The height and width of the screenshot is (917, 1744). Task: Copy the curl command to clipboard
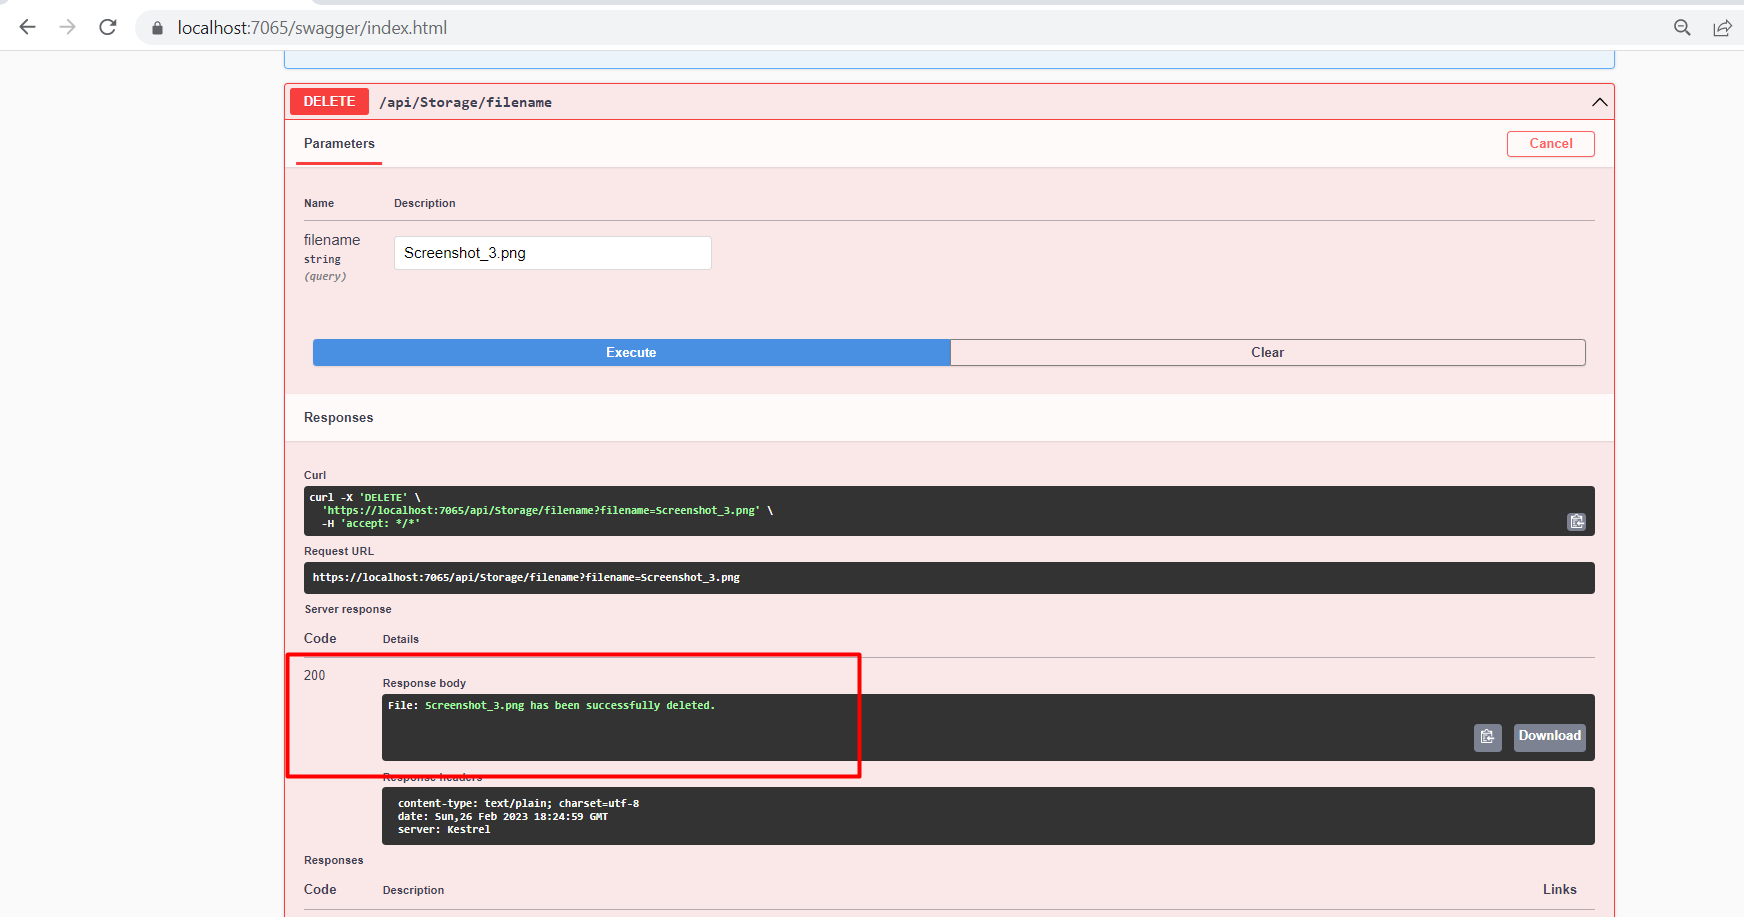pyautogui.click(x=1576, y=521)
